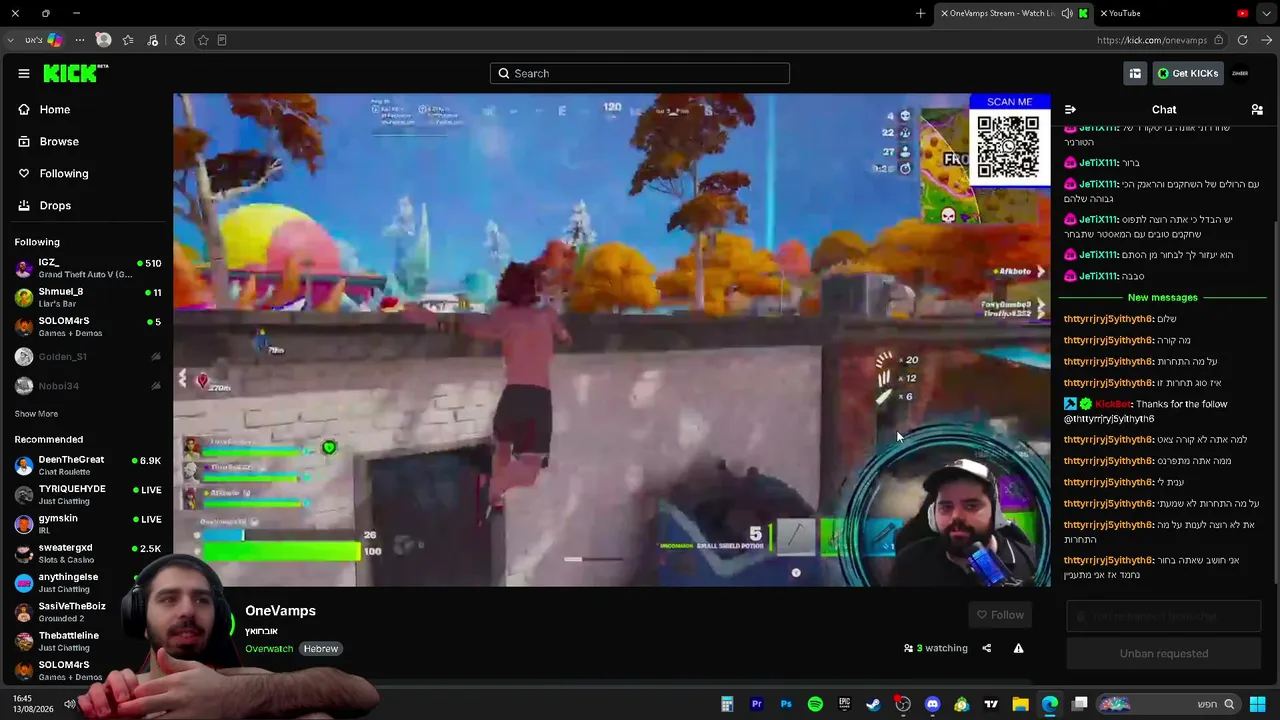Image resolution: width=1280 pixels, height=720 pixels.
Task: Open gymskin recommended channel
Action: [88, 523]
